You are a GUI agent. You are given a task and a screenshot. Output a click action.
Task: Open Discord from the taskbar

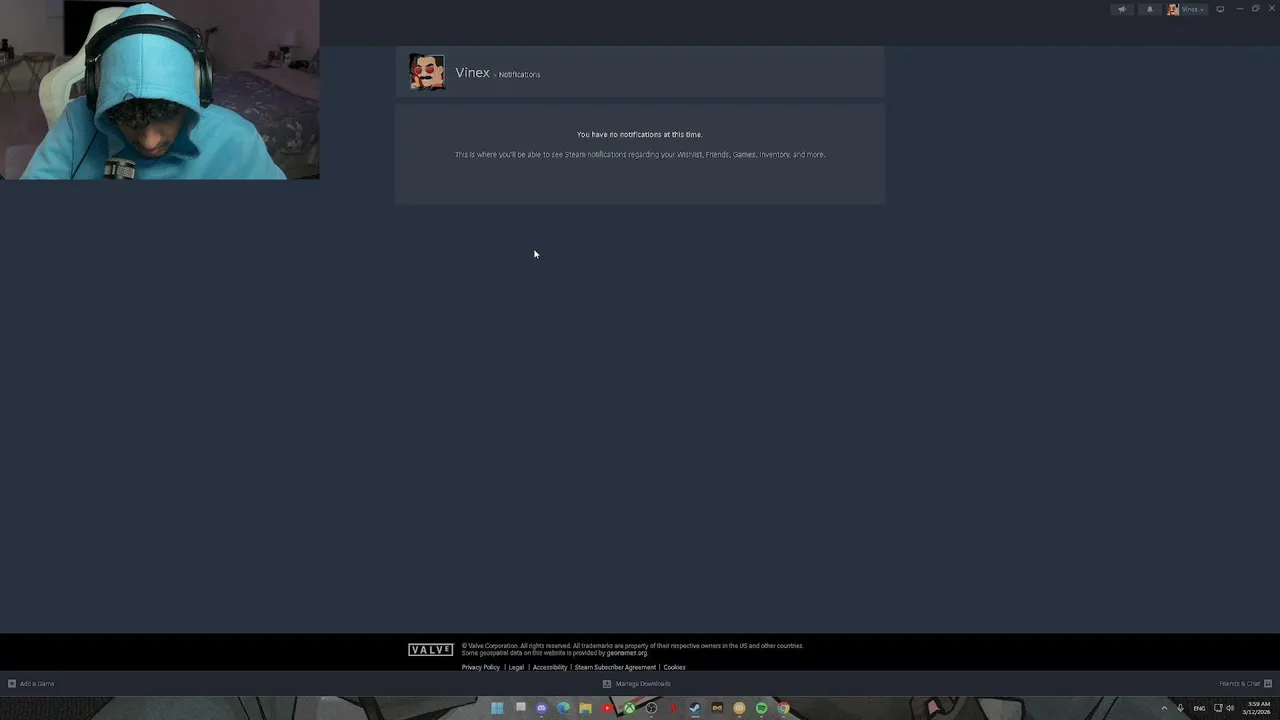pyautogui.click(x=542, y=708)
